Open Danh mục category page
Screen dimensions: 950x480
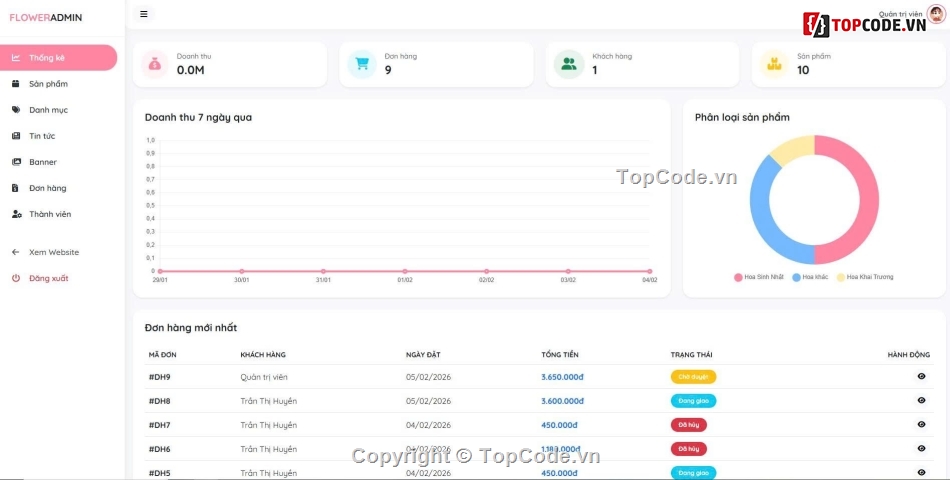point(48,110)
